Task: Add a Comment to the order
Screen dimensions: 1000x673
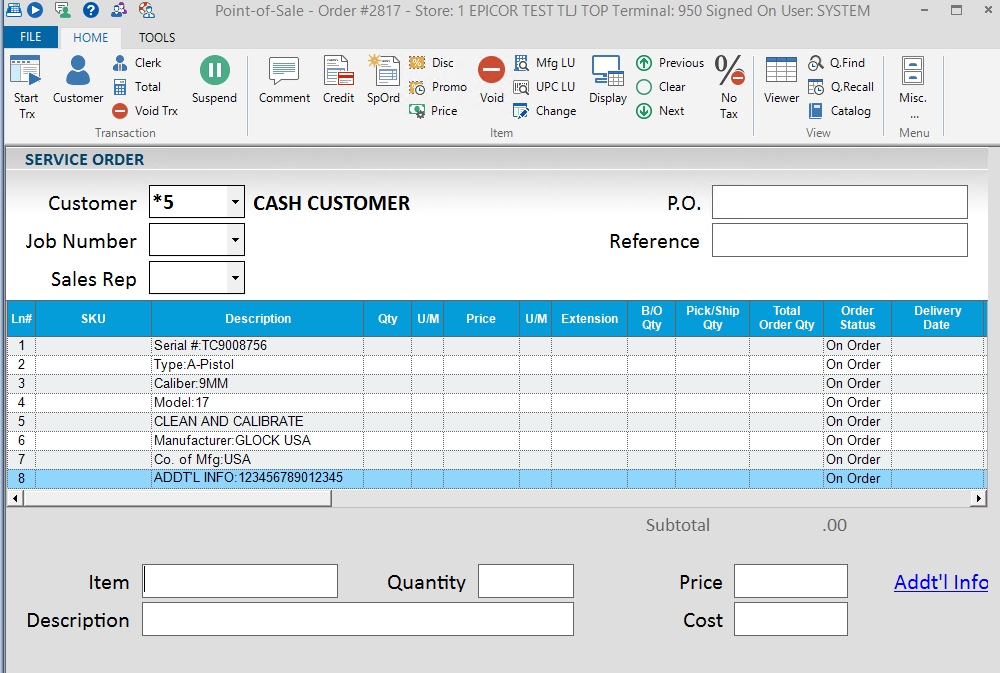Action: point(284,80)
